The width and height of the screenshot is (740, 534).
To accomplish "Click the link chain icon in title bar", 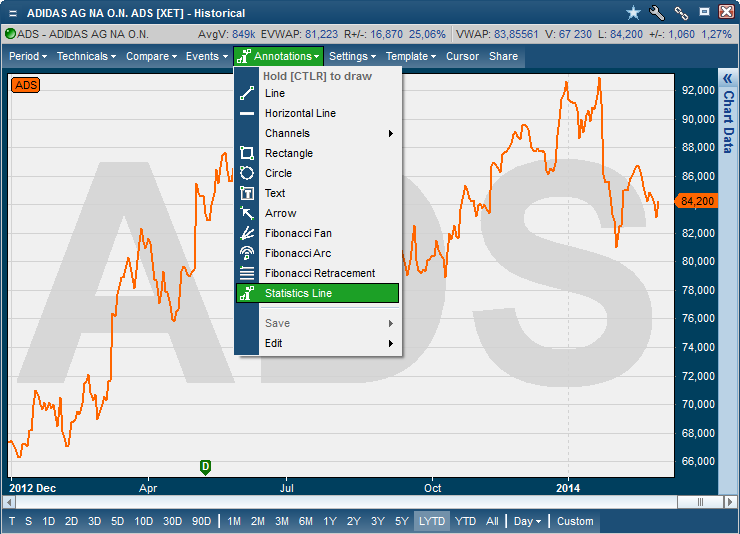I will pos(681,13).
